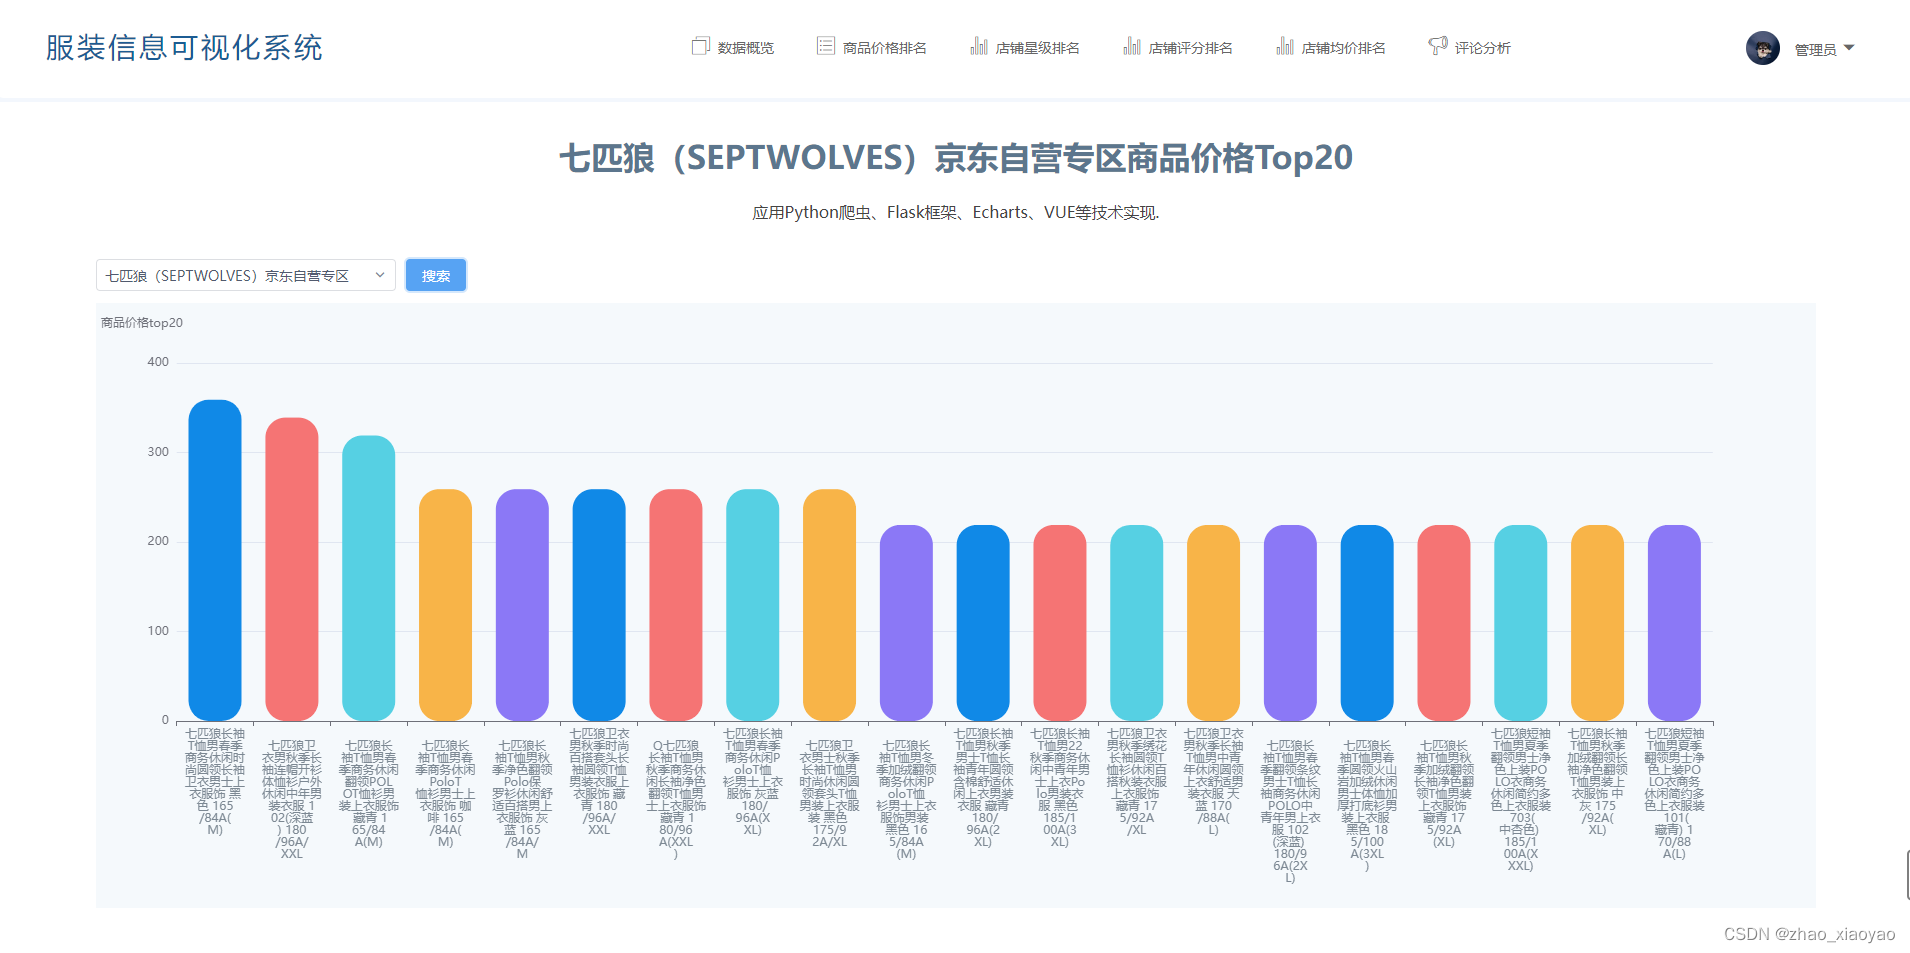
Task: Click the x-axis label beginning Q七匹狼长袖T恤男
Action: 676,800
